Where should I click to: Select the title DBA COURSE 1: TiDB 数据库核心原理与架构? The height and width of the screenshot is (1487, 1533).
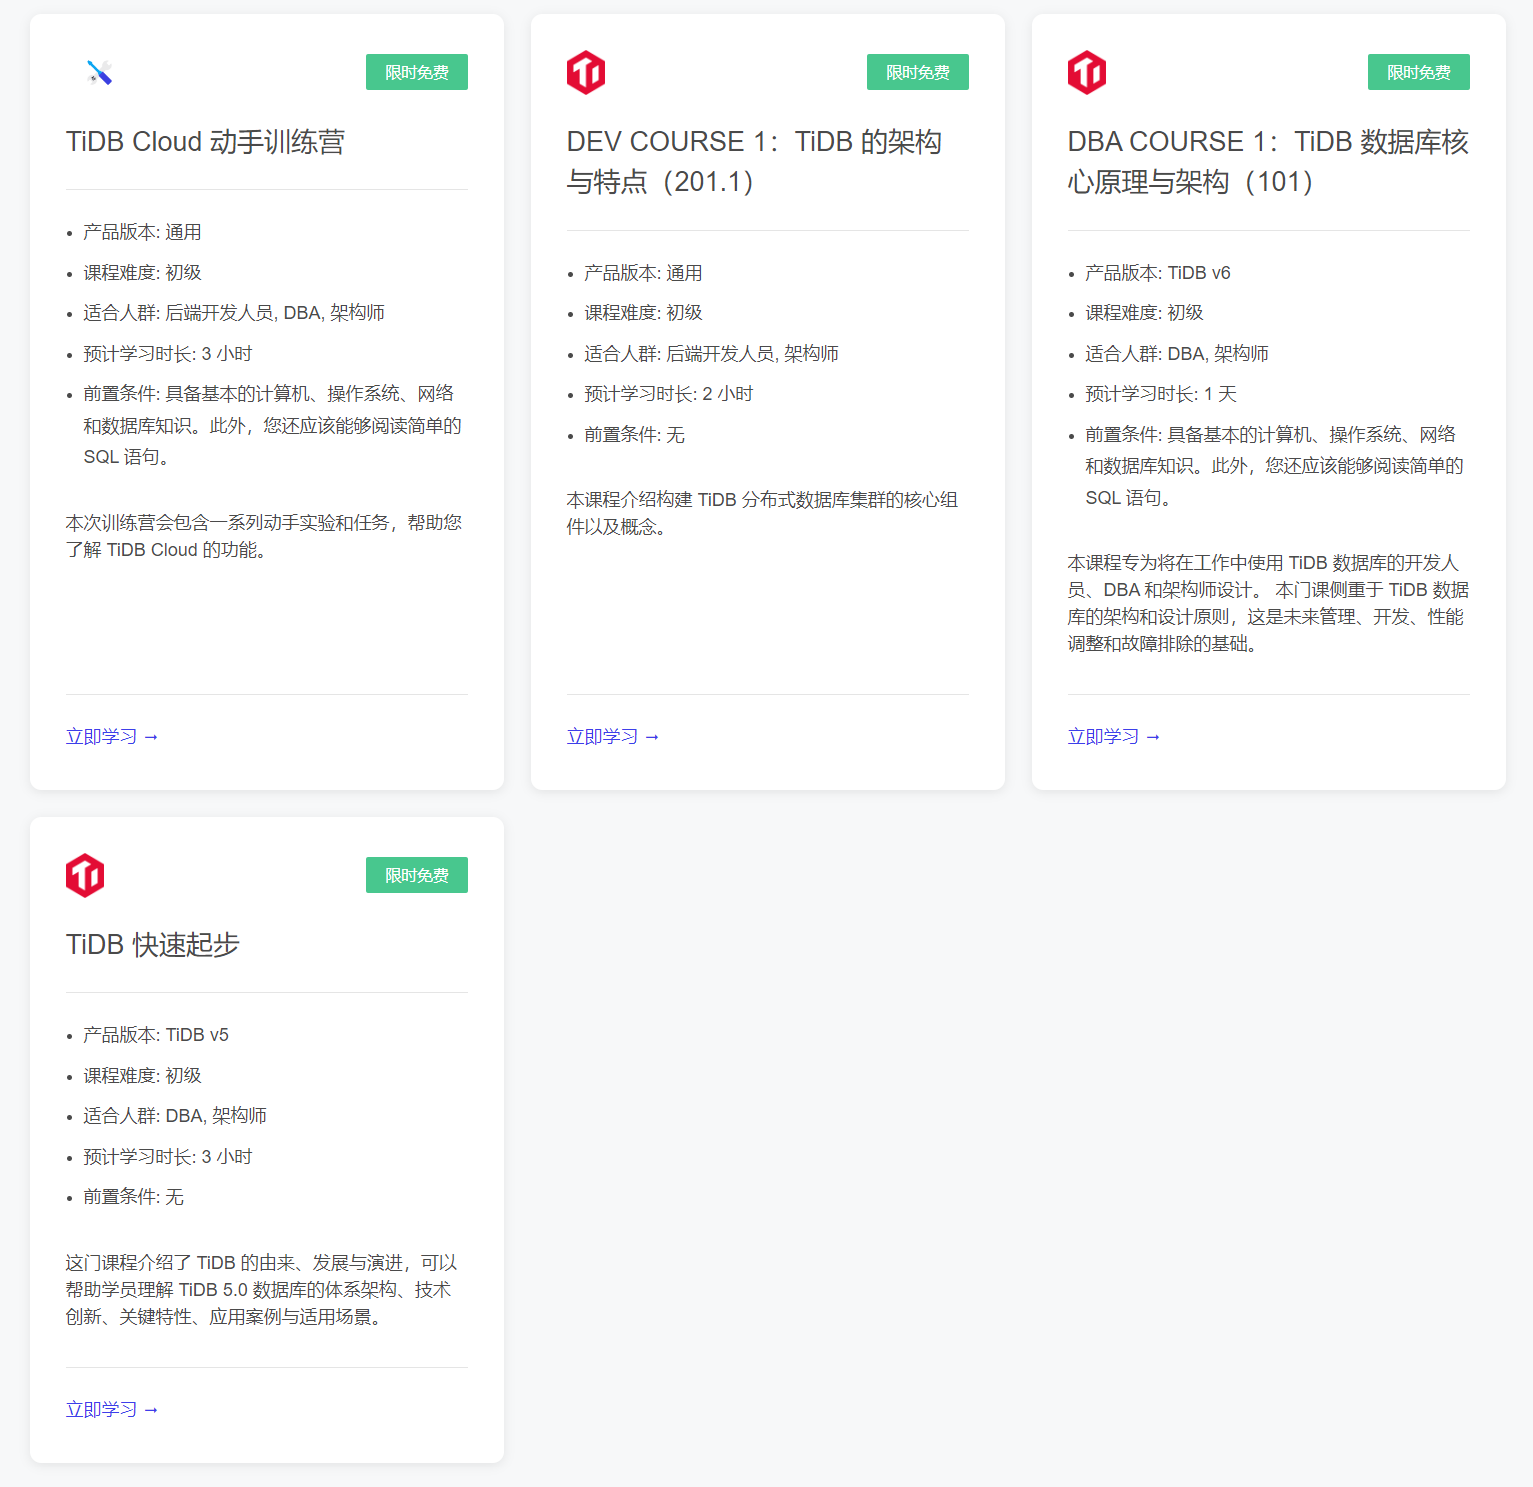[x=1268, y=162]
